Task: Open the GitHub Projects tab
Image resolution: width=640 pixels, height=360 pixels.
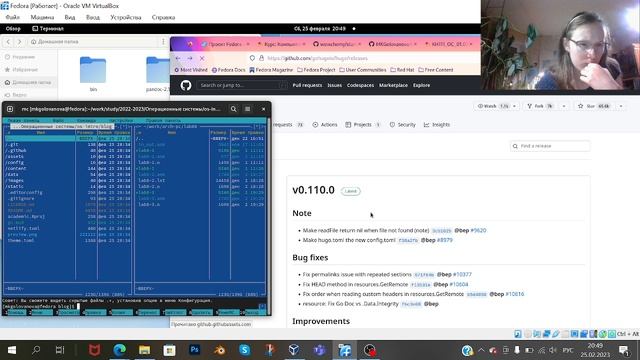Action: (x=362, y=125)
